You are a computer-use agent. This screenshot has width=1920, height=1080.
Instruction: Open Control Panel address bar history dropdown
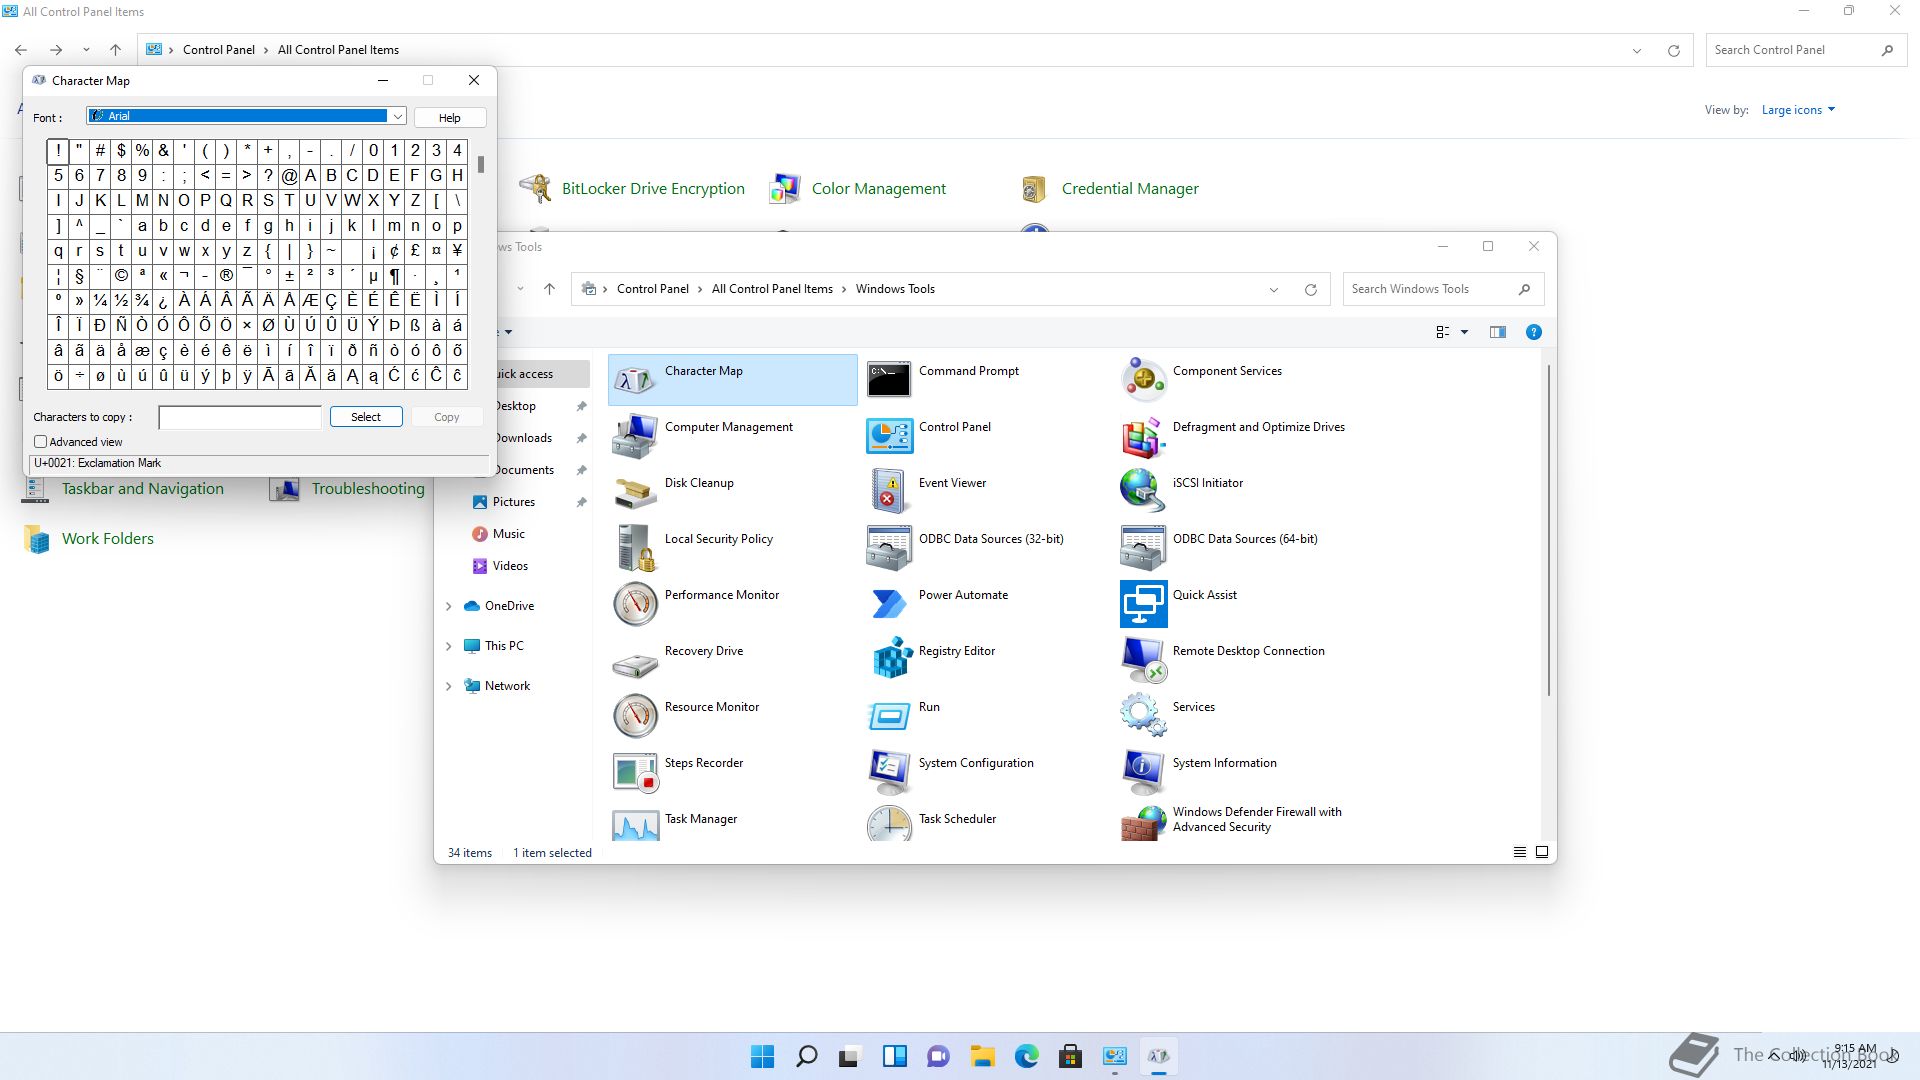[x=1637, y=51]
